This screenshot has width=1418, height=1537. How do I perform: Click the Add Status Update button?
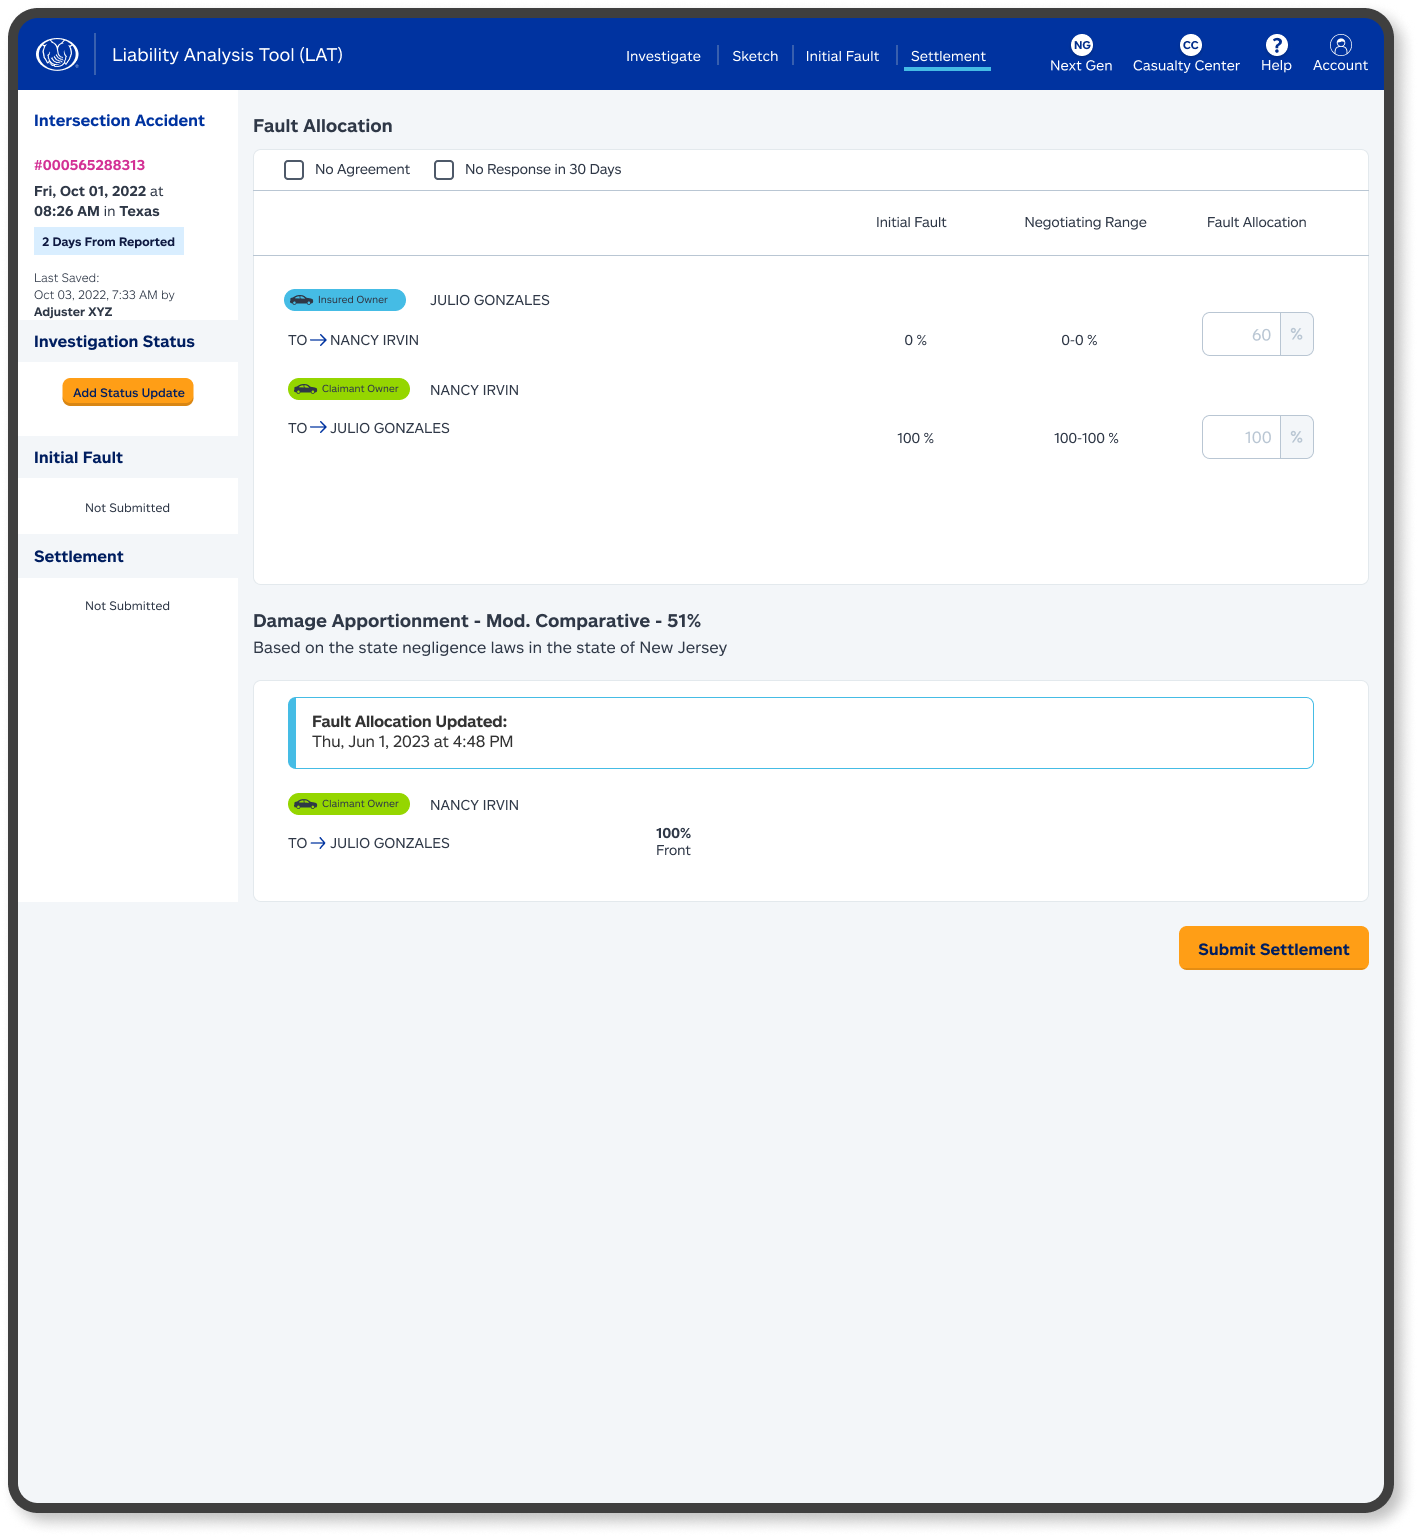click(128, 392)
